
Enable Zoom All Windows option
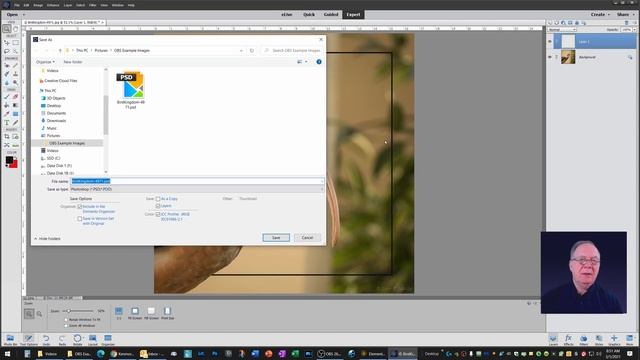click(66, 326)
